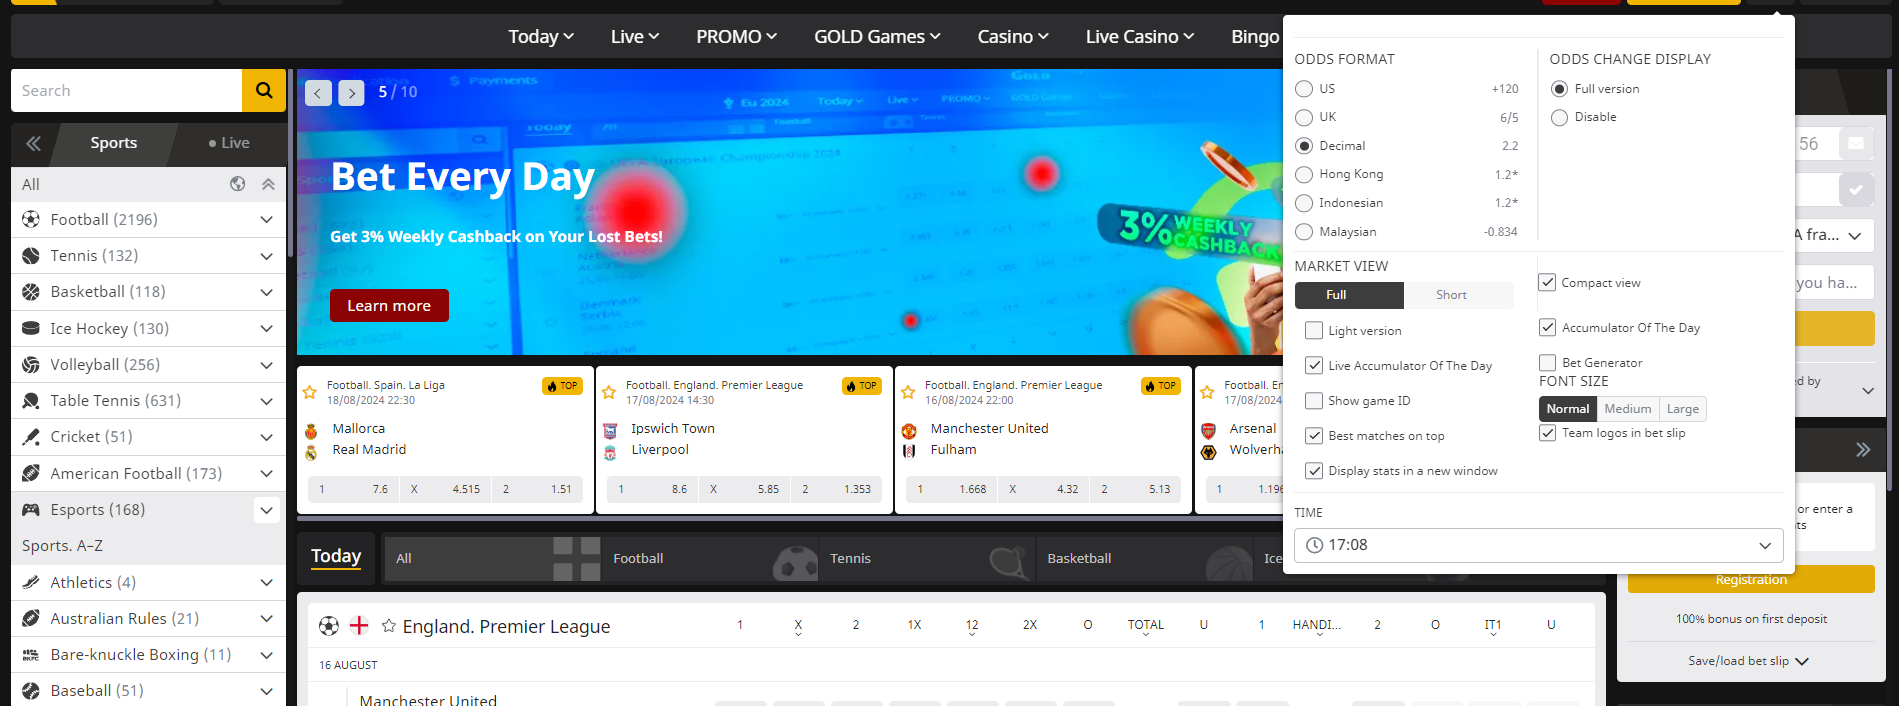
Task: Open the PROMO menu
Action: tap(736, 37)
